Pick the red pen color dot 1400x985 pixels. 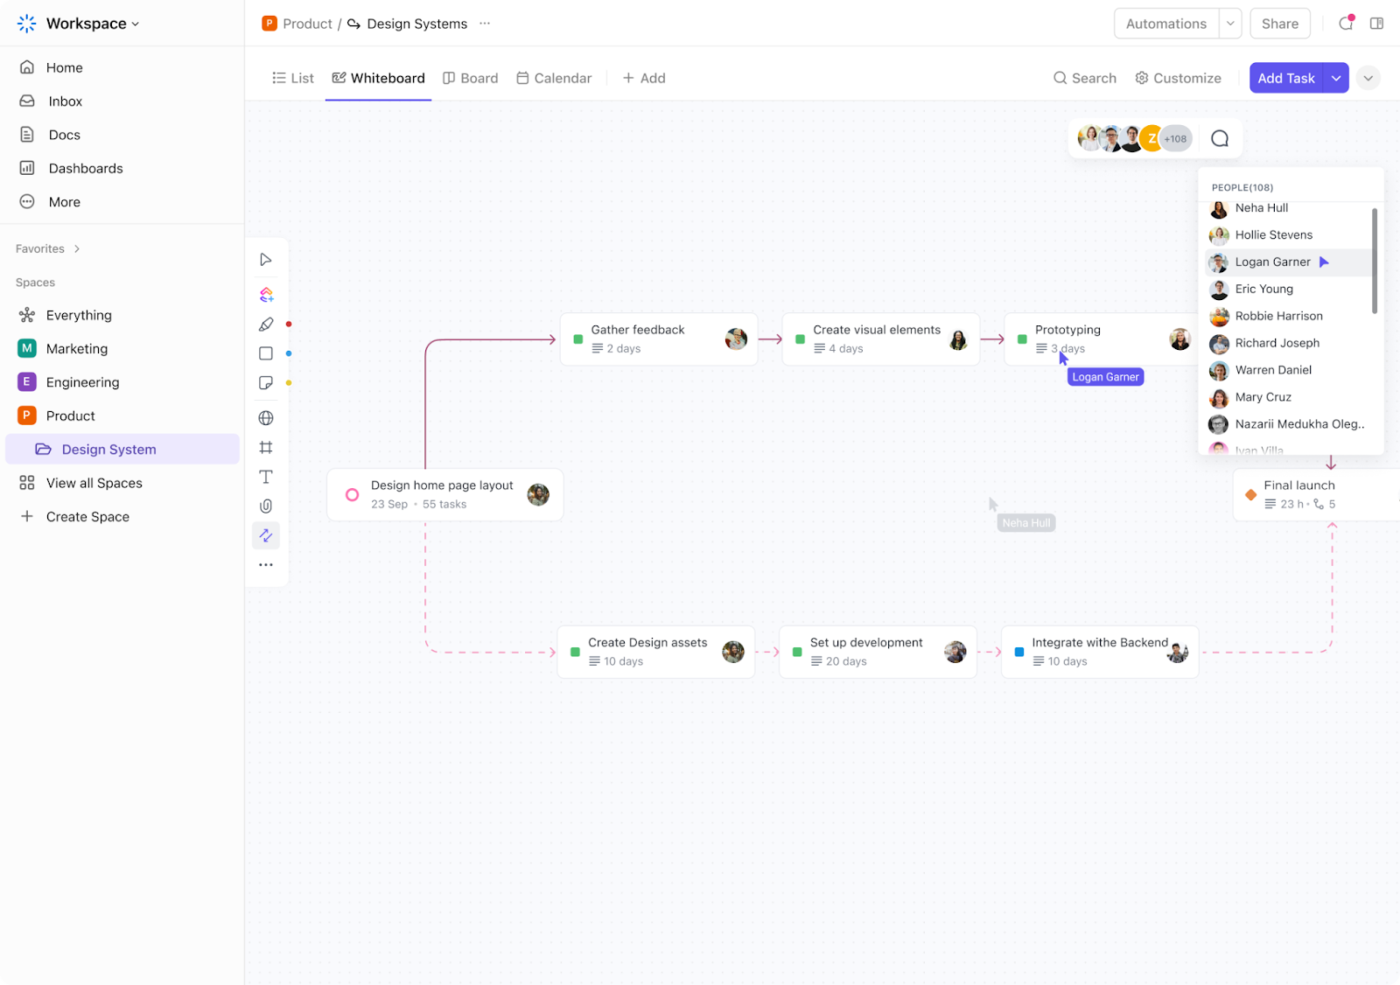(289, 324)
